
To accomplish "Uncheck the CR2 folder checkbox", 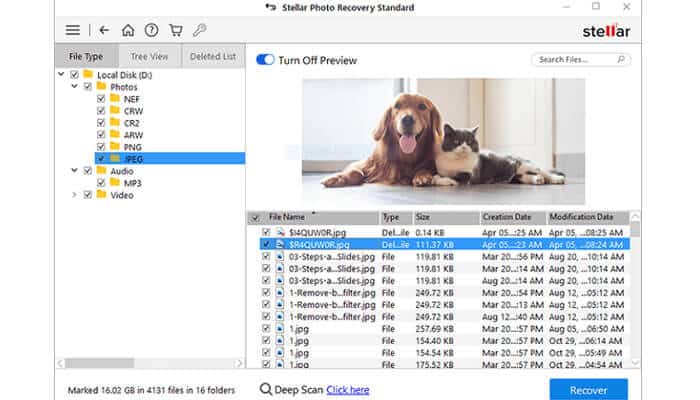I will pos(101,123).
